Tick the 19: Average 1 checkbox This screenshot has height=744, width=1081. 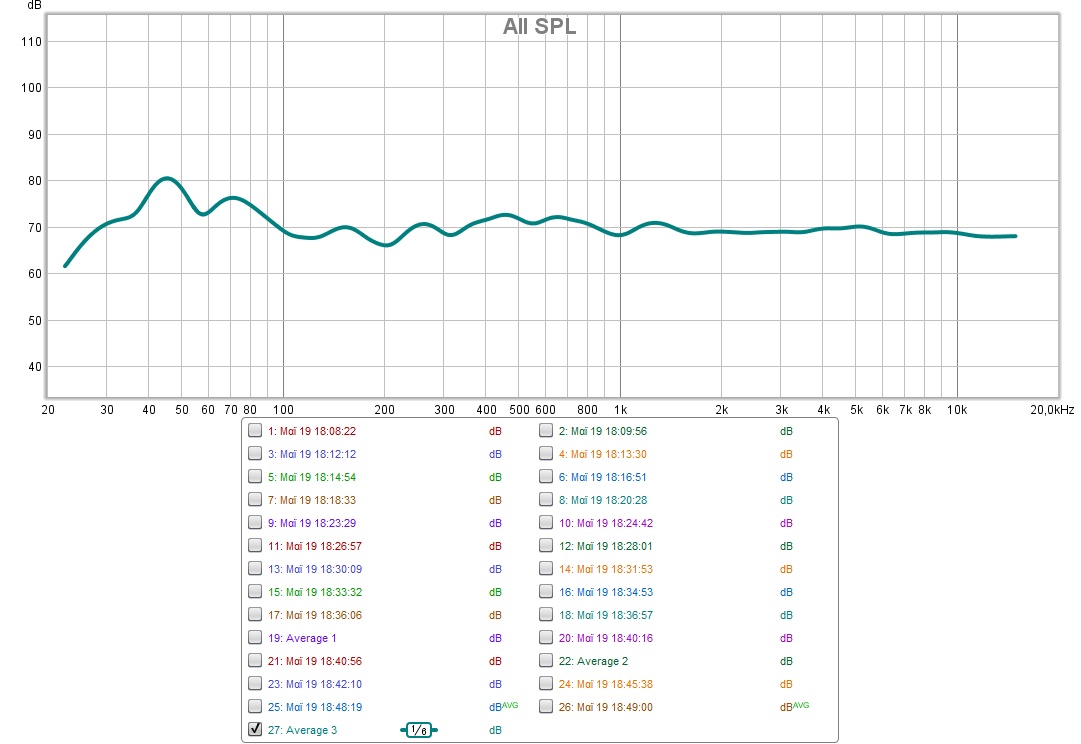255,638
